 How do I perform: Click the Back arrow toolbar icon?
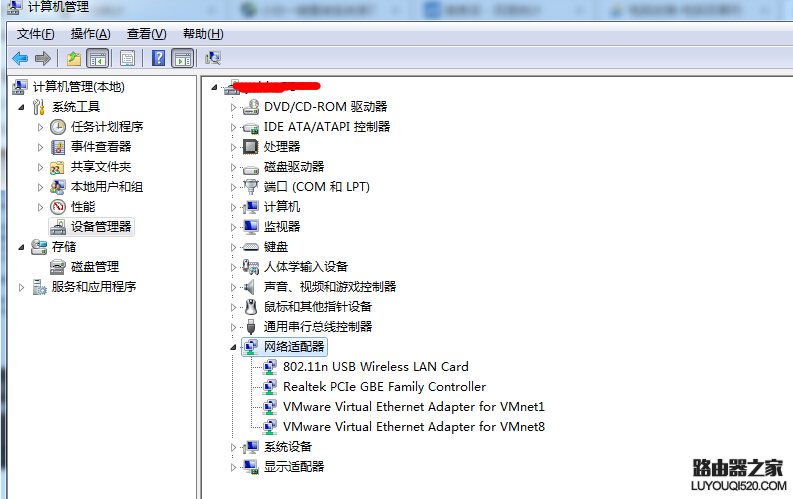click(20, 59)
